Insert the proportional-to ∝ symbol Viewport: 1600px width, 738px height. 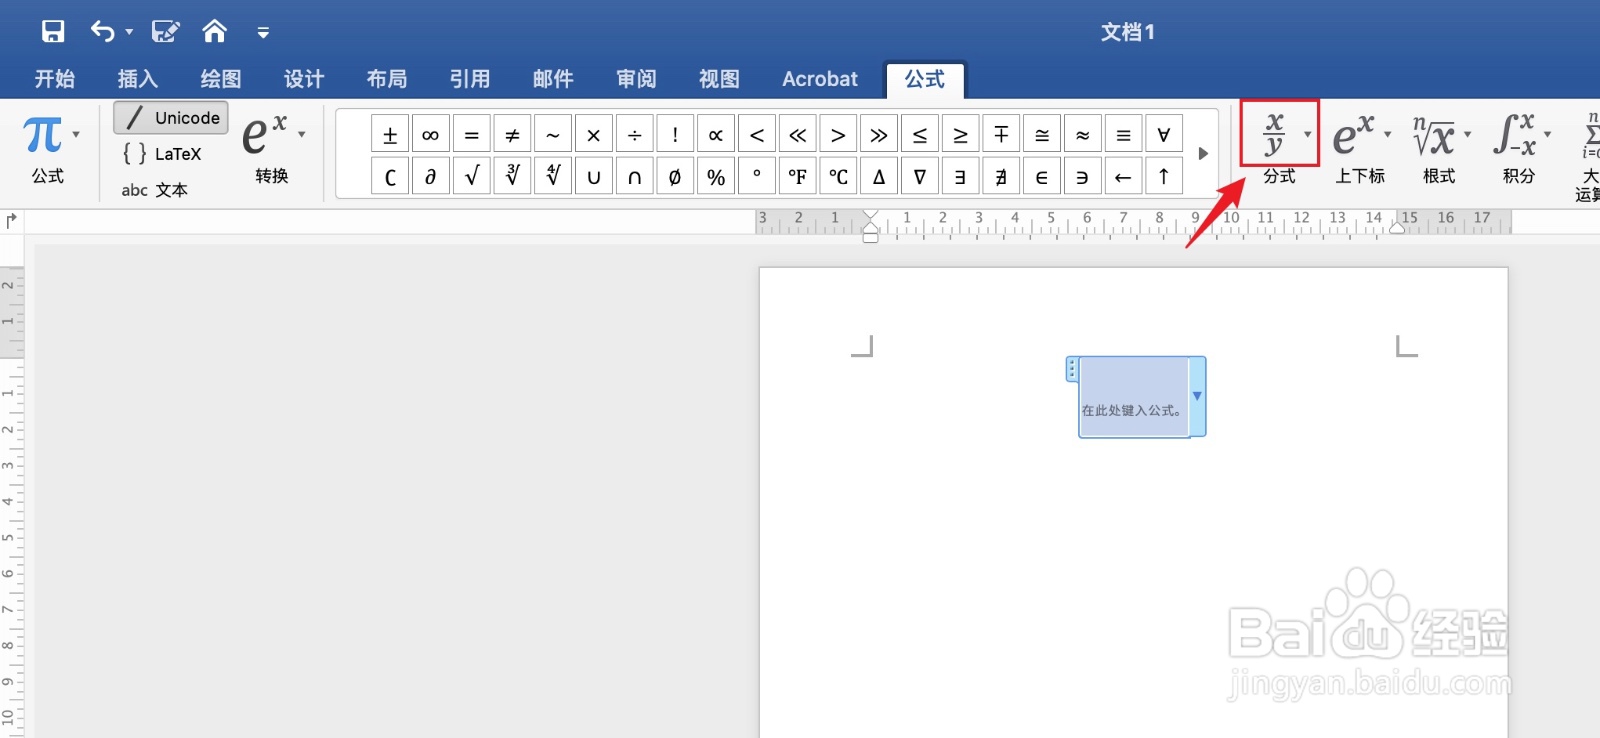pyautogui.click(x=716, y=134)
